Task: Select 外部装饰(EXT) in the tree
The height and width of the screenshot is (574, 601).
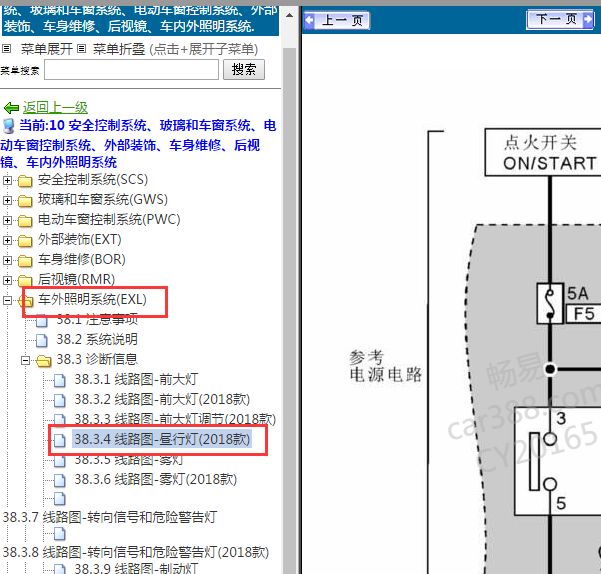Action: click(79, 239)
